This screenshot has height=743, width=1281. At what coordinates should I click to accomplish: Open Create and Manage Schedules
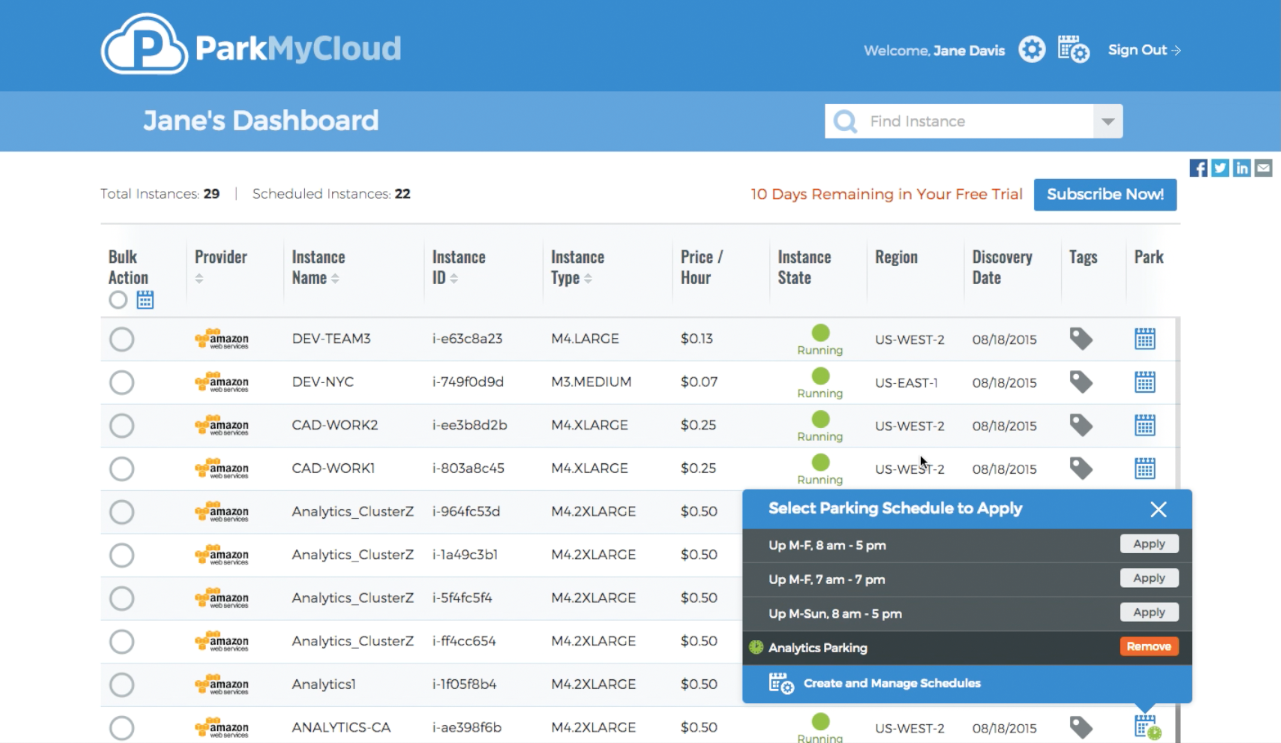(x=891, y=684)
